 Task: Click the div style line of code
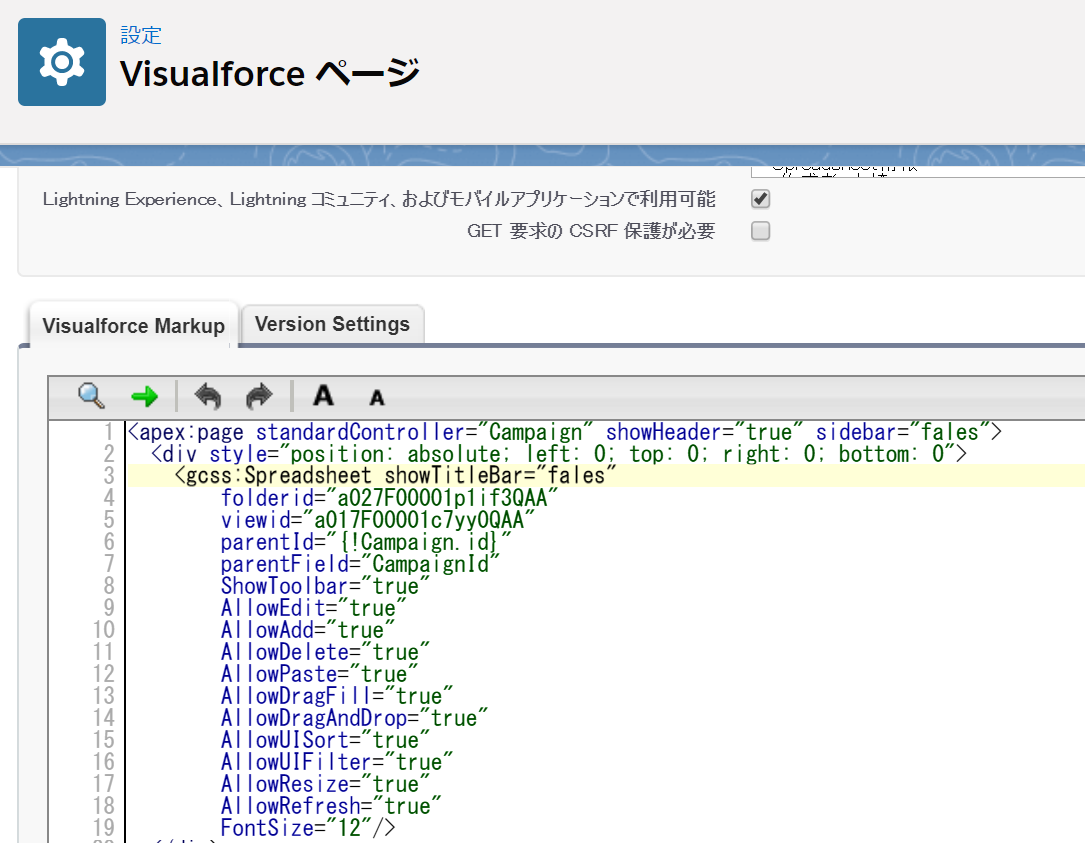coord(558,454)
